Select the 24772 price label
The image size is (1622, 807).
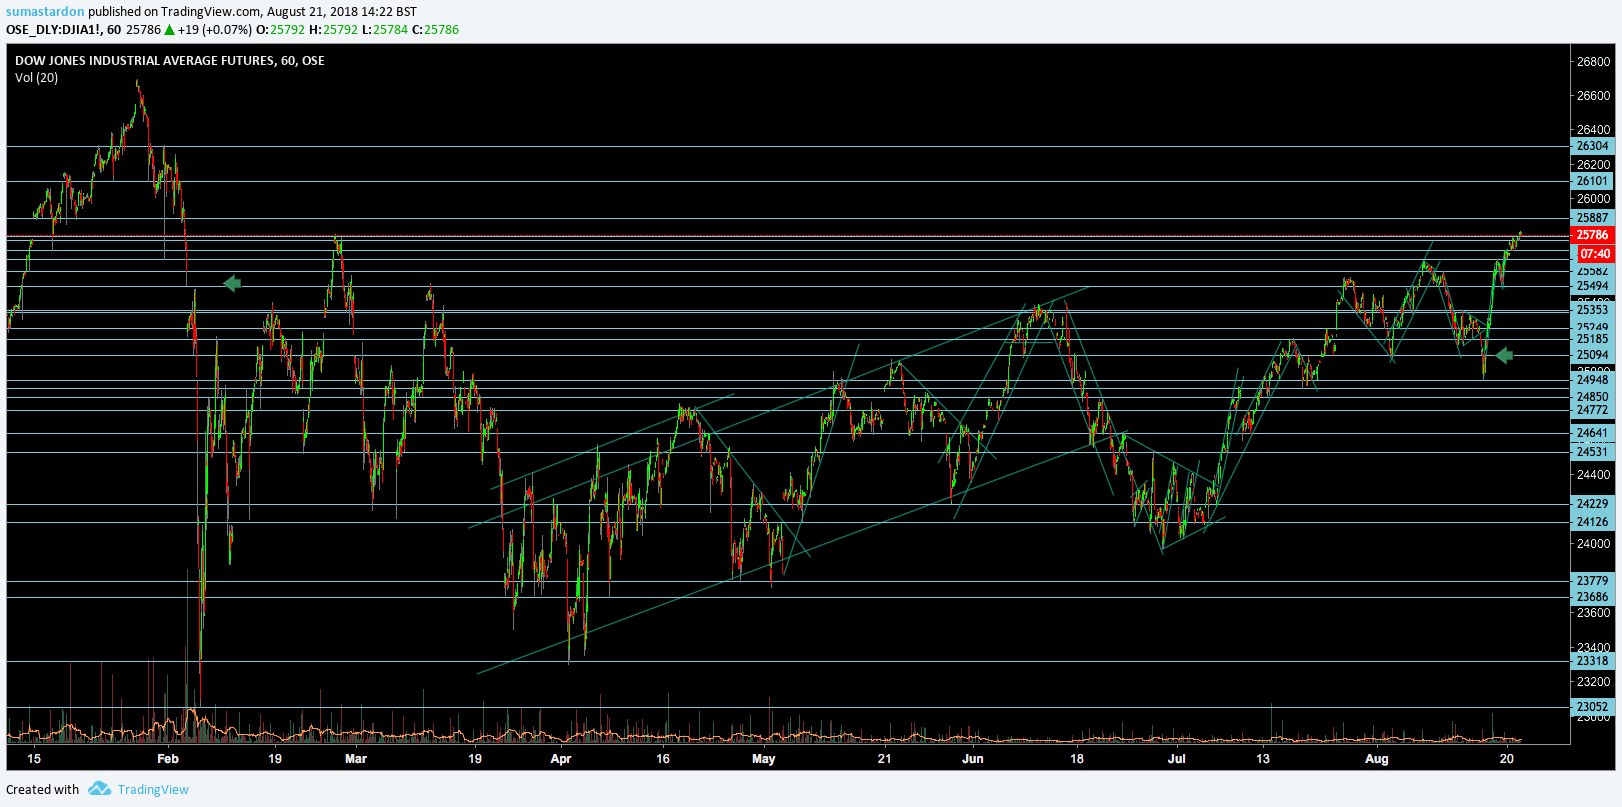point(1592,410)
